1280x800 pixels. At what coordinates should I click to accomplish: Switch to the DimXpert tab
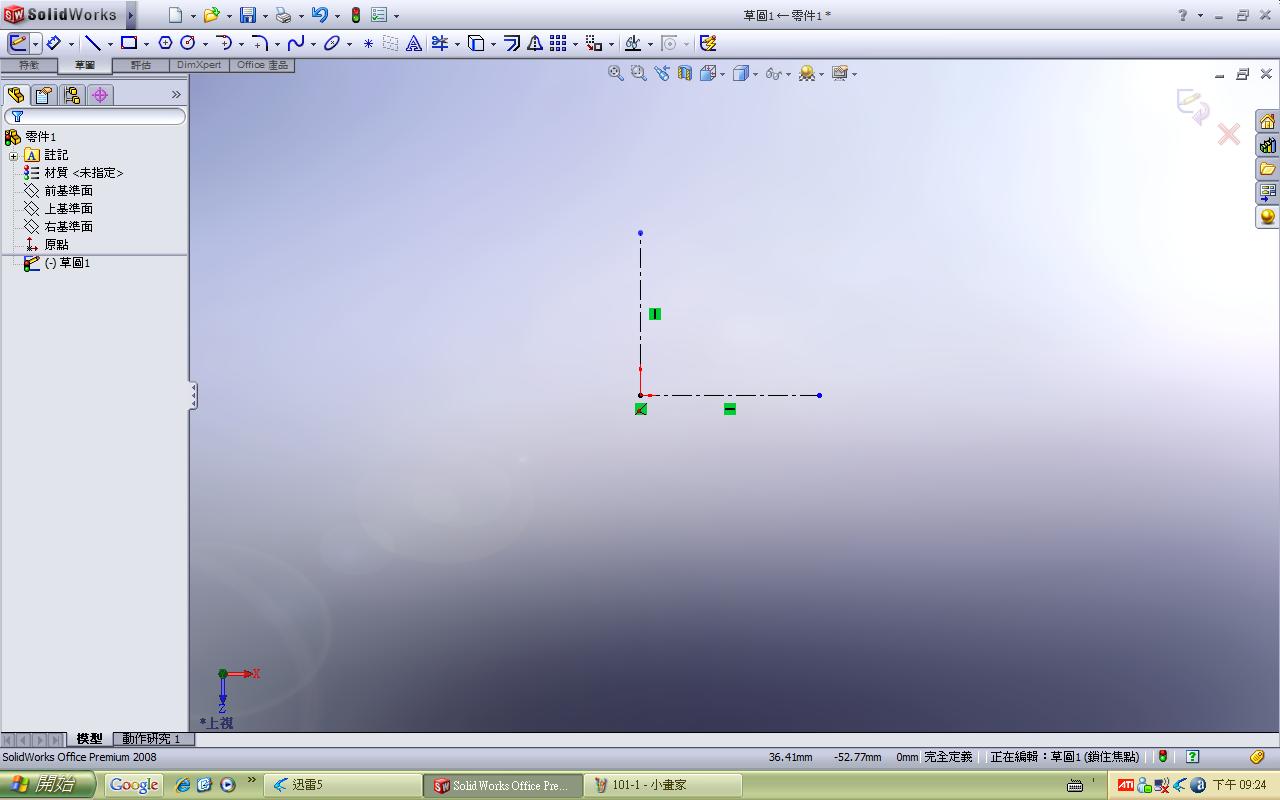tap(199, 65)
